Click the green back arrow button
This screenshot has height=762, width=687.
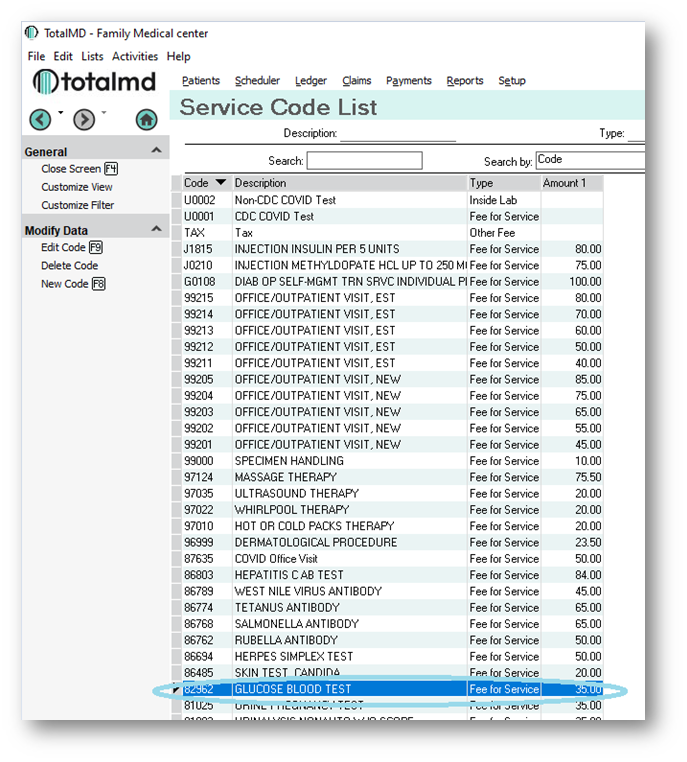pyautogui.click(x=40, y=120)
